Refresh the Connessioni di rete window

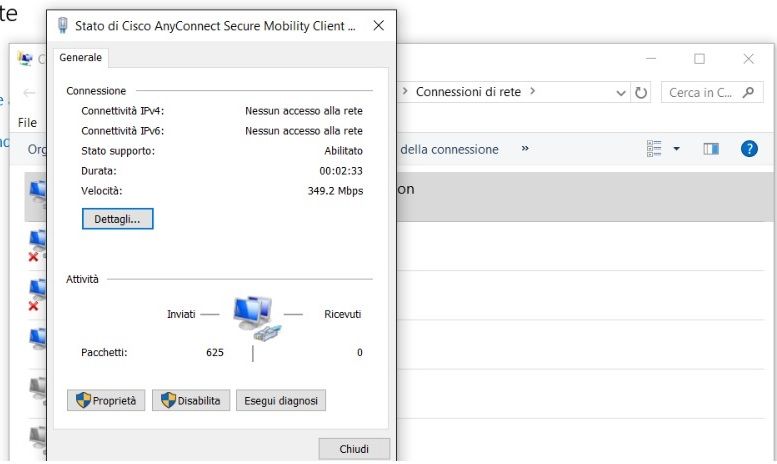(x=641, y=93)
